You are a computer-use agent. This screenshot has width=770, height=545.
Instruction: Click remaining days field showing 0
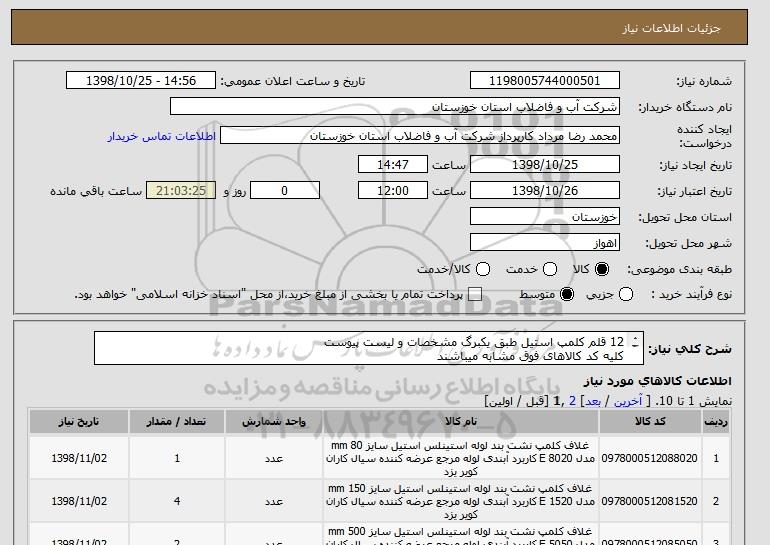pyautogui.click(x=285, y=191)
